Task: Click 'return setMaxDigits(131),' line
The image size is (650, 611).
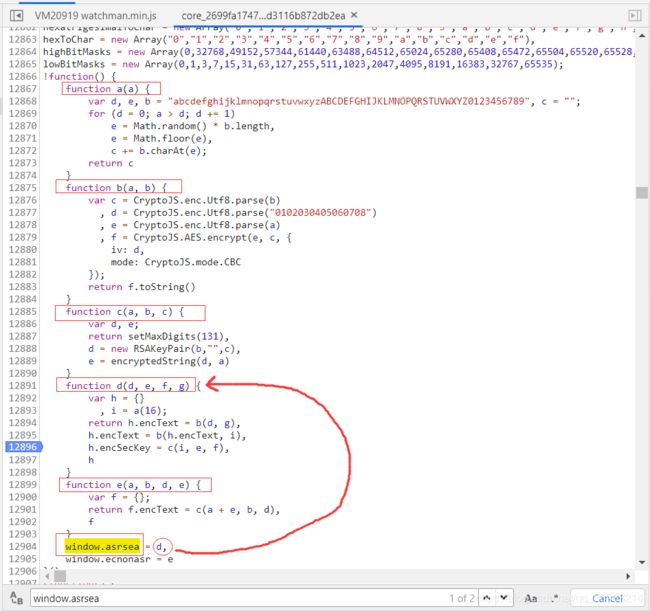Action: [x=158, y=336]
